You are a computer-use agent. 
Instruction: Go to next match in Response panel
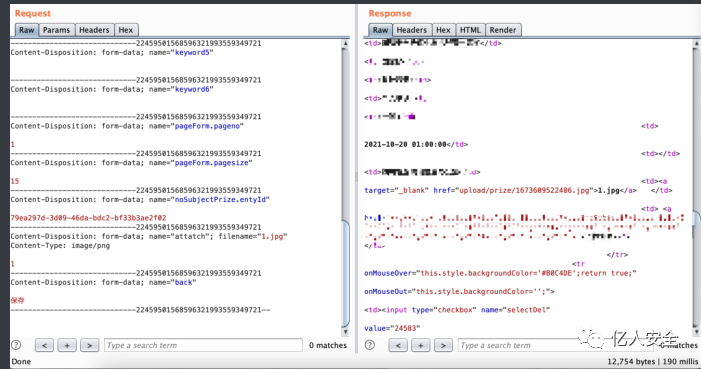[443, 345]
